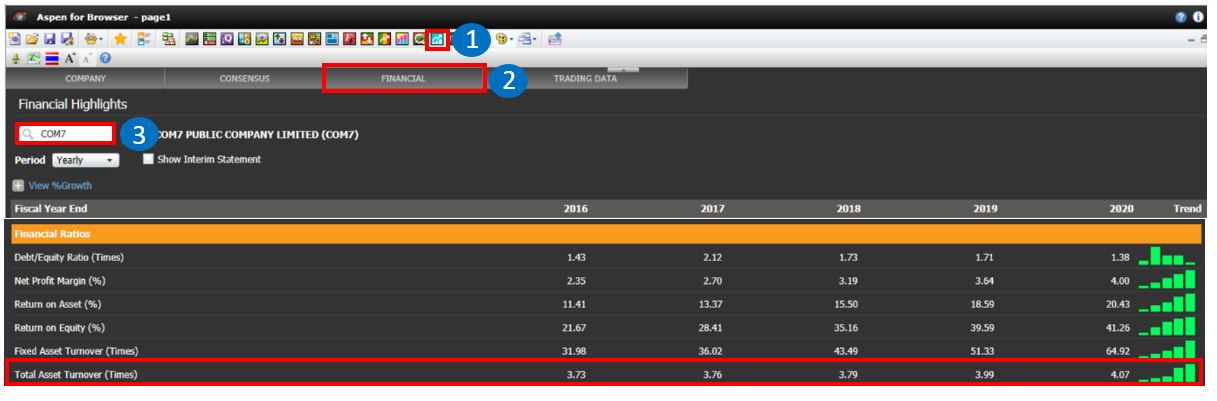The width and height of the screenshot is (1217, 401).
Task: Open the yellow folder icon in toolbar
Action: pos(32,40)
